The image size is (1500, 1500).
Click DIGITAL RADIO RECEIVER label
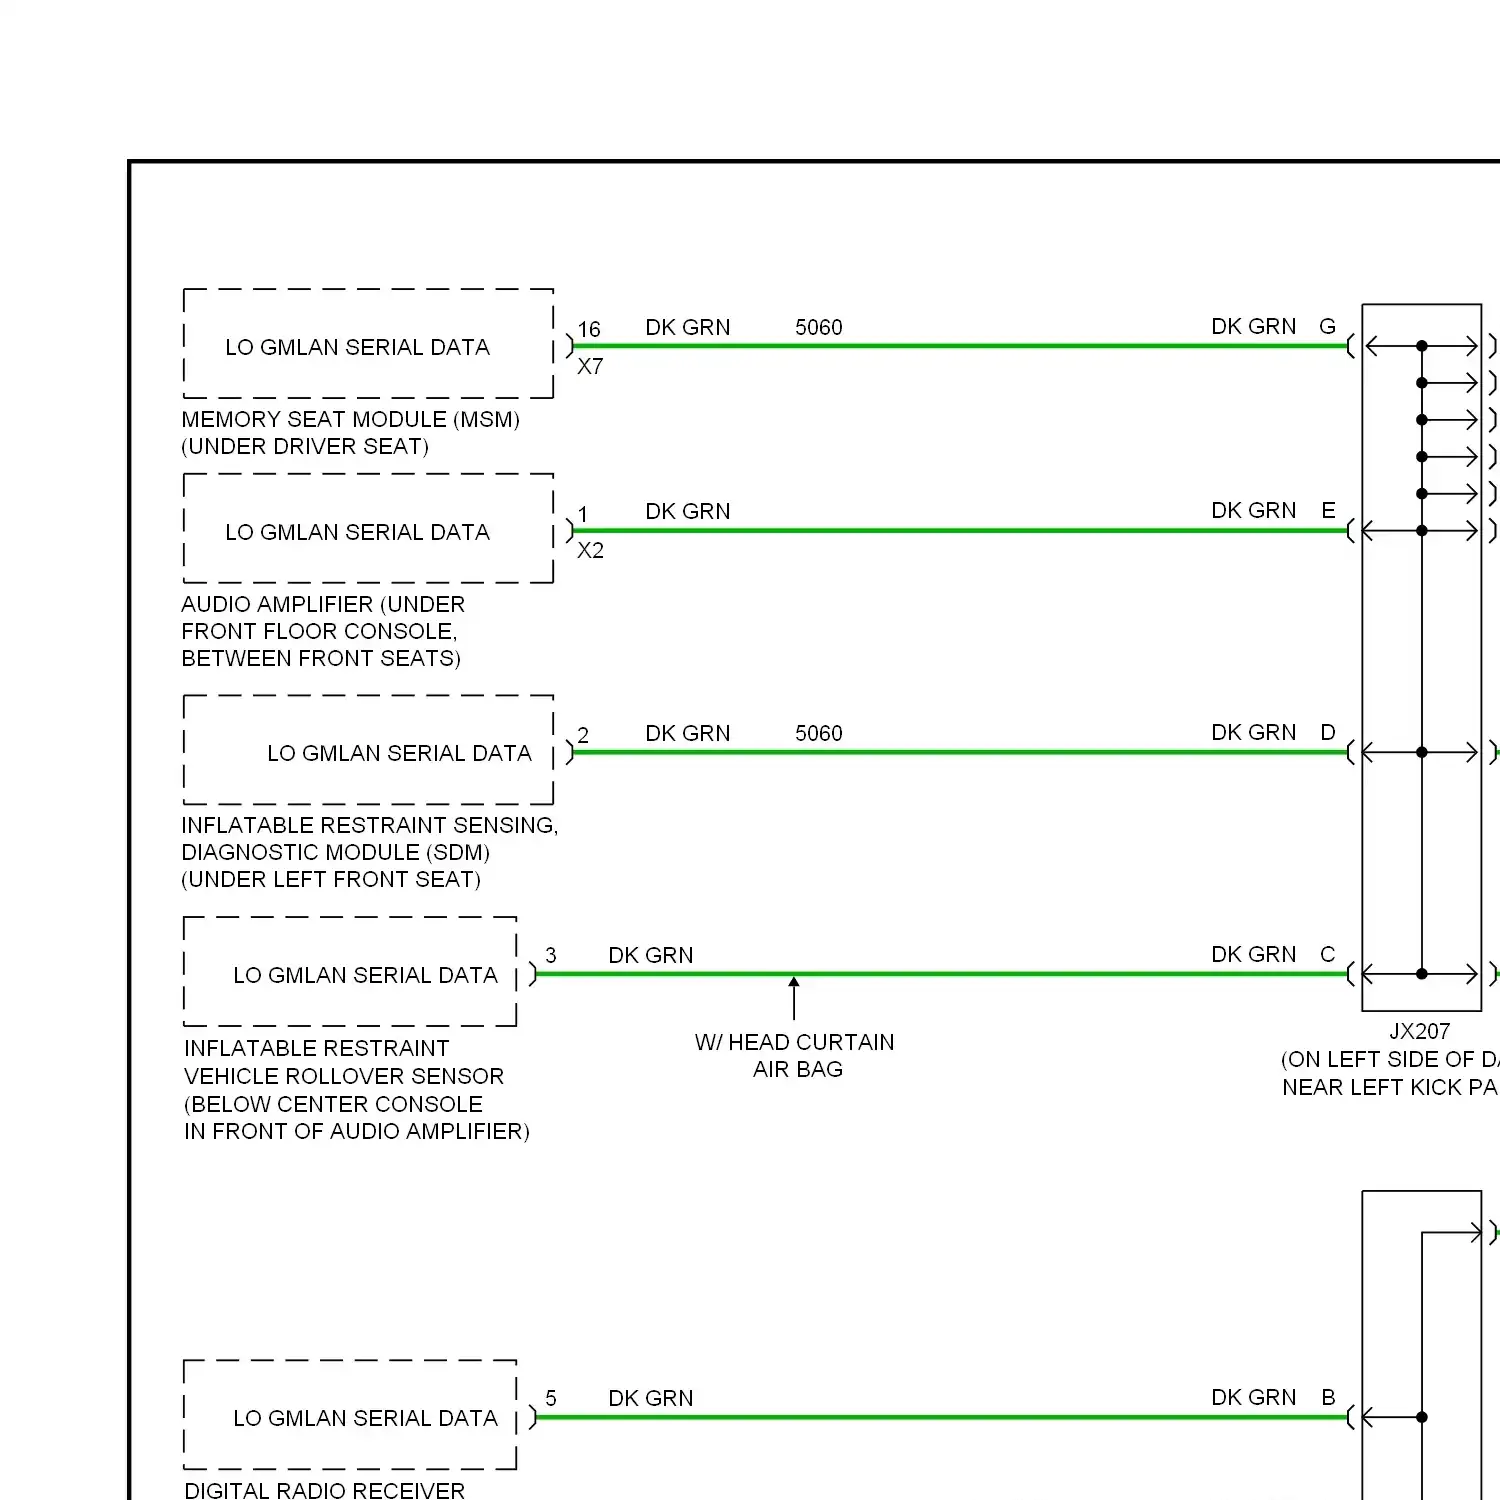pos(325,1490)
